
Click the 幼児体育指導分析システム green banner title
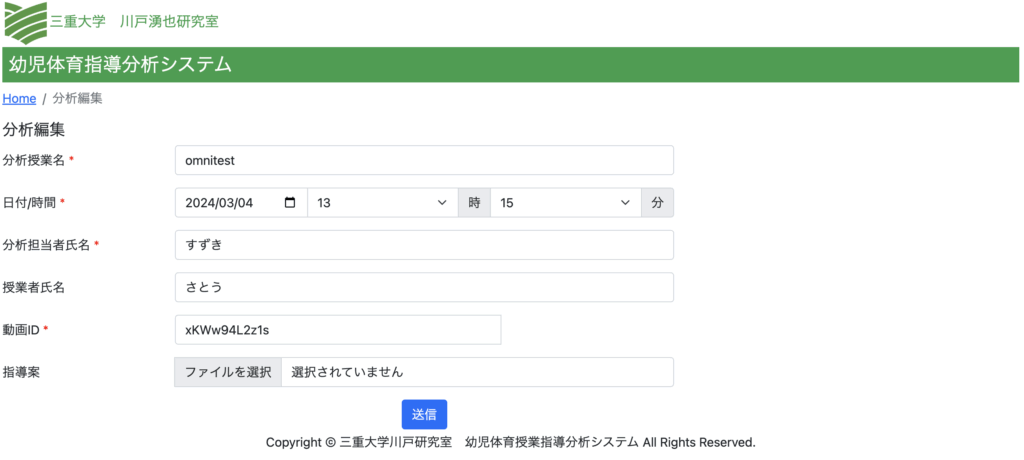(120, 66)
